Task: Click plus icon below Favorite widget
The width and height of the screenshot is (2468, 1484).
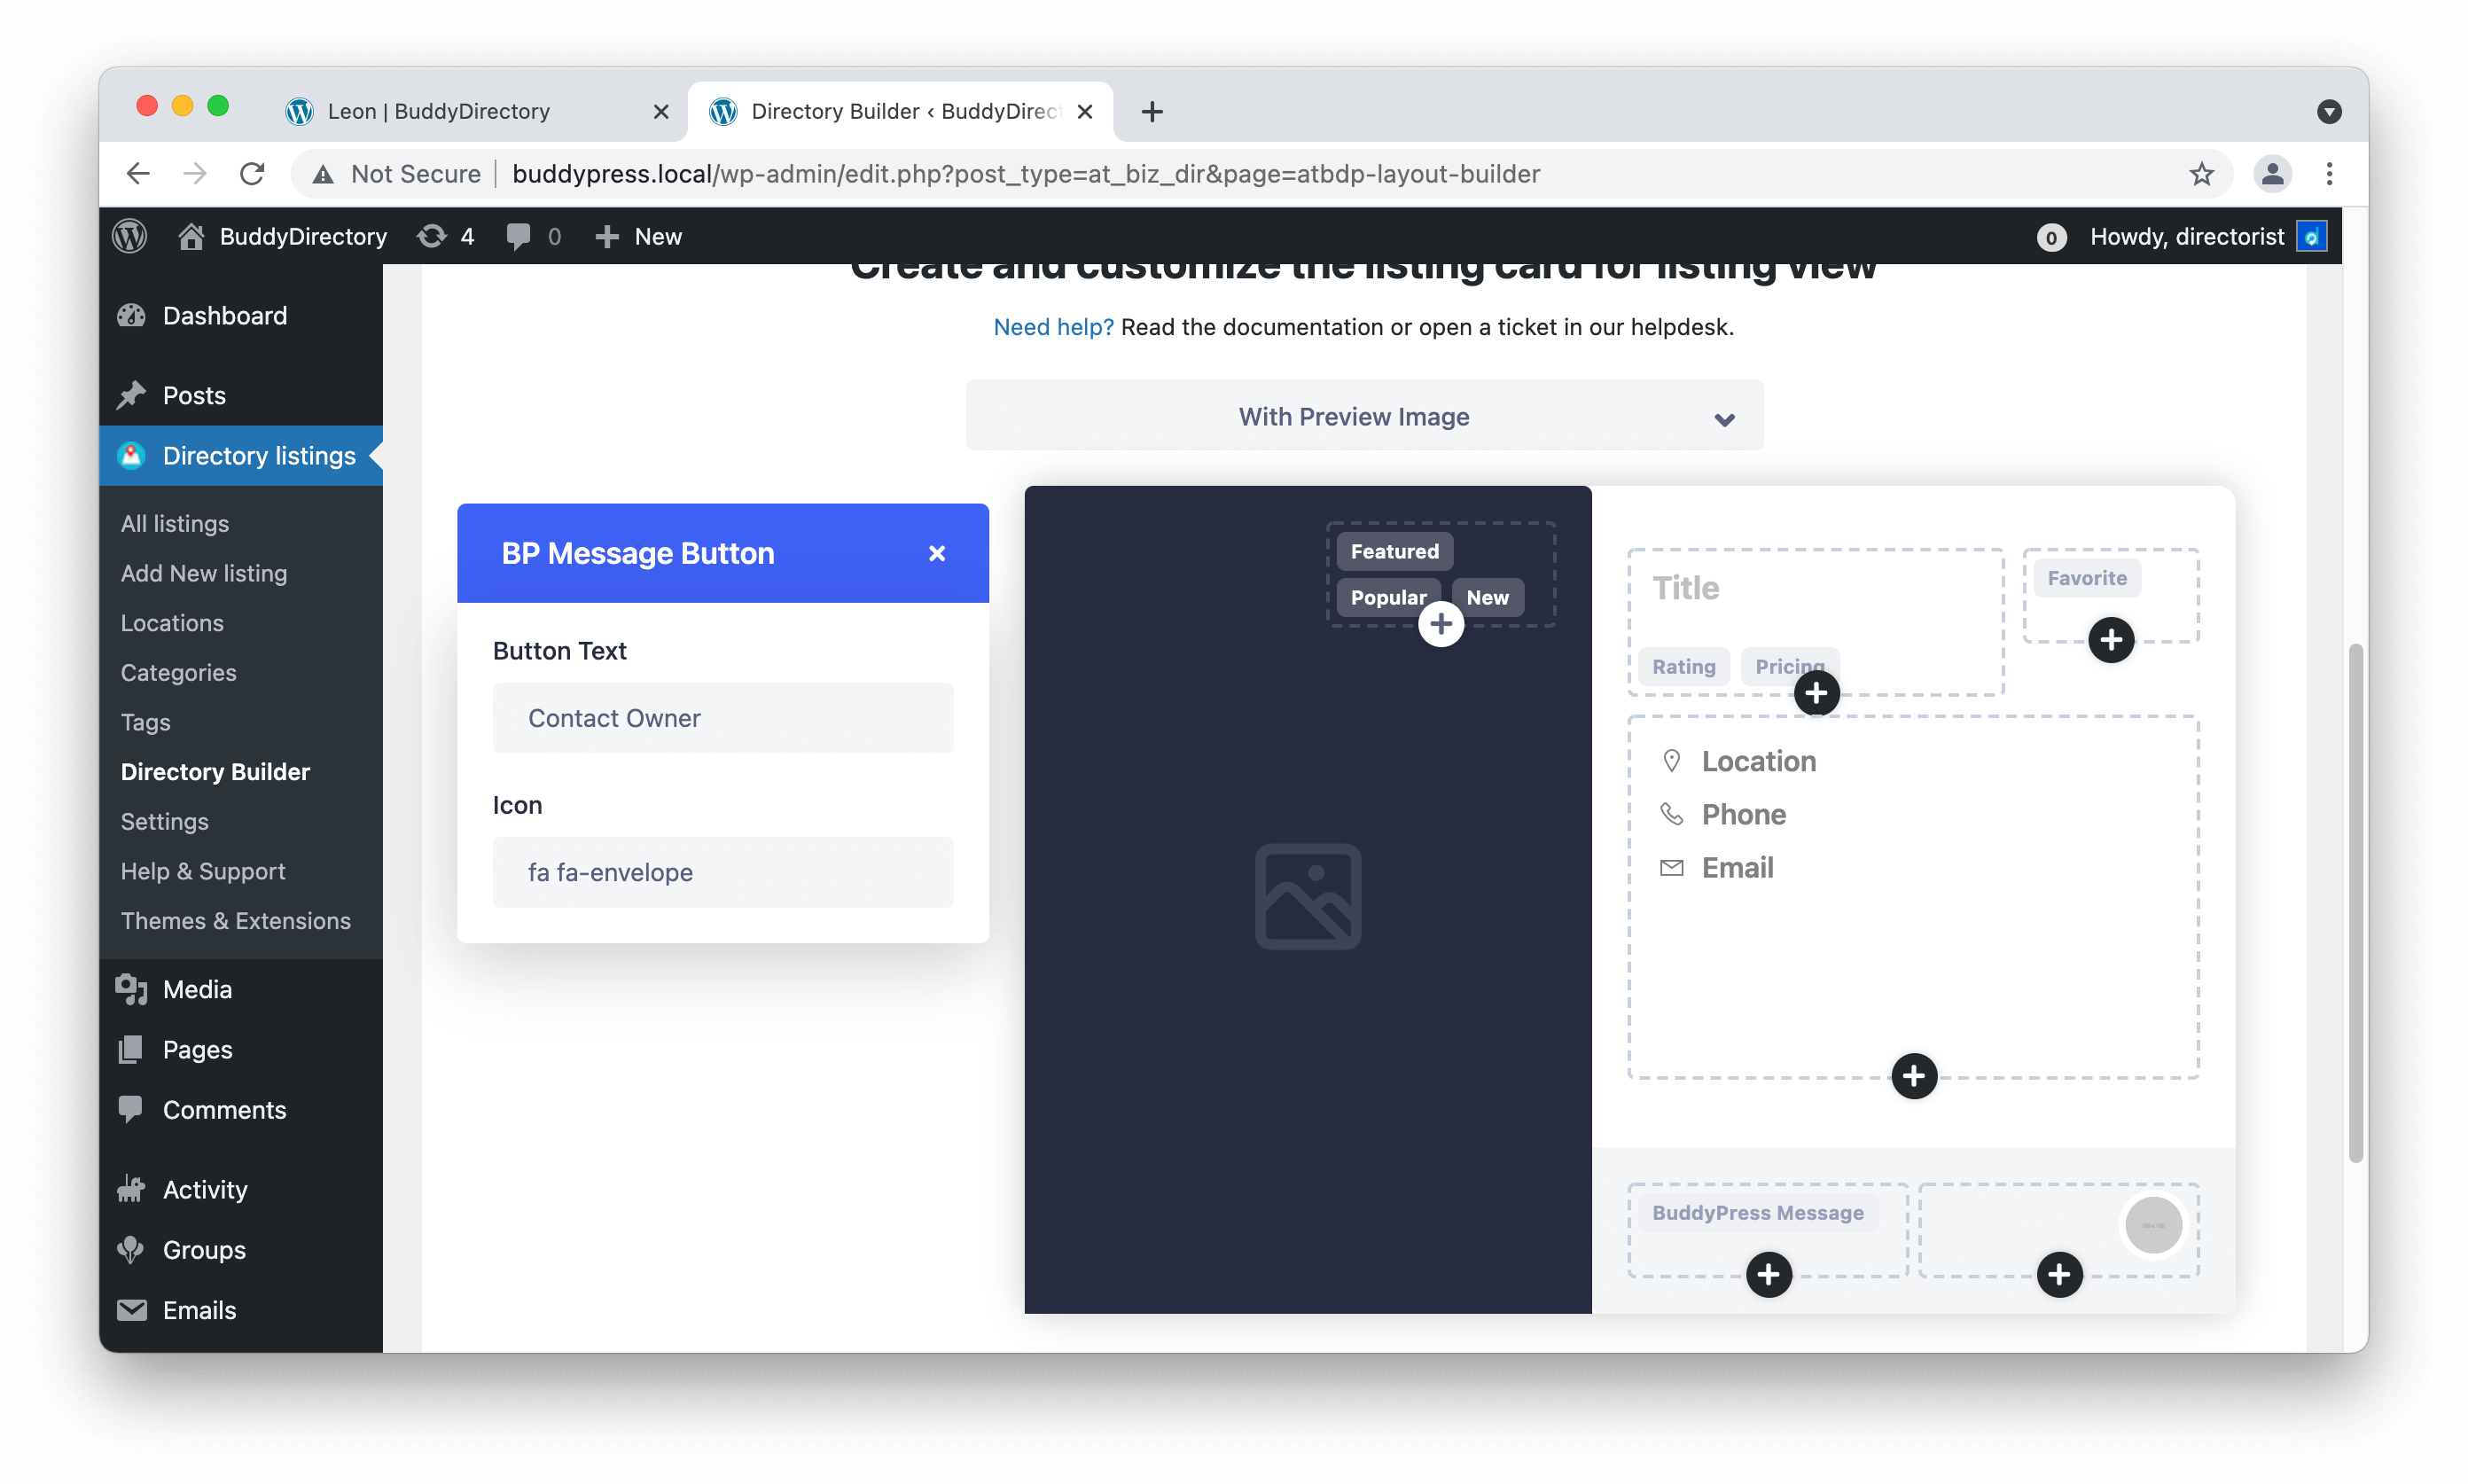Action: (2110, 639)
